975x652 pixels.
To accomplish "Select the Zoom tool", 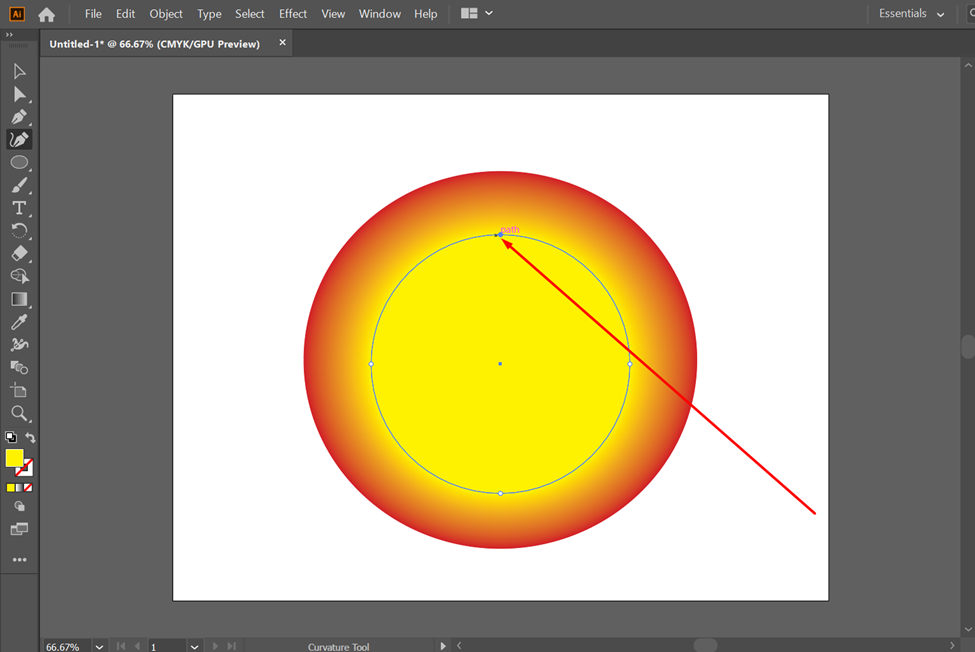I will point(19,413).
